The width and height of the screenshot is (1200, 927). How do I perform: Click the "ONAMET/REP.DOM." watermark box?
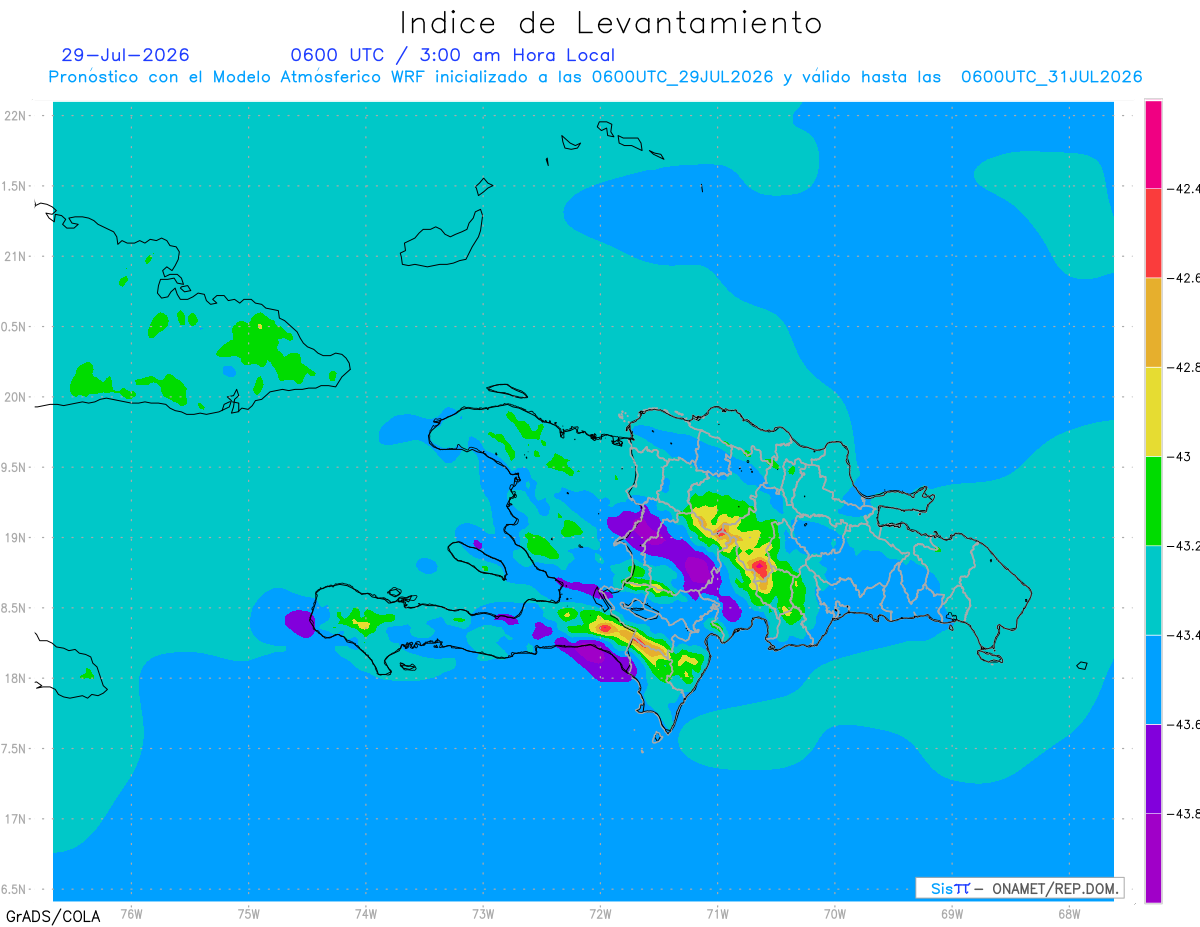pos(1020,888)
